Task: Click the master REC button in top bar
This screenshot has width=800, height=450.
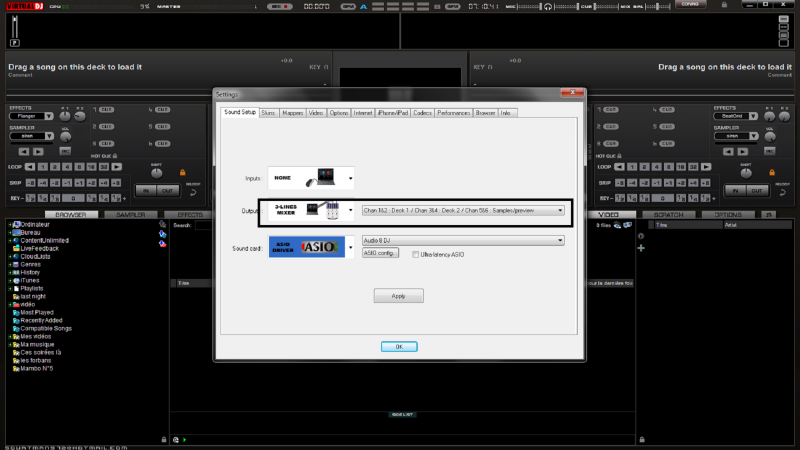Action: coord(280,7)
